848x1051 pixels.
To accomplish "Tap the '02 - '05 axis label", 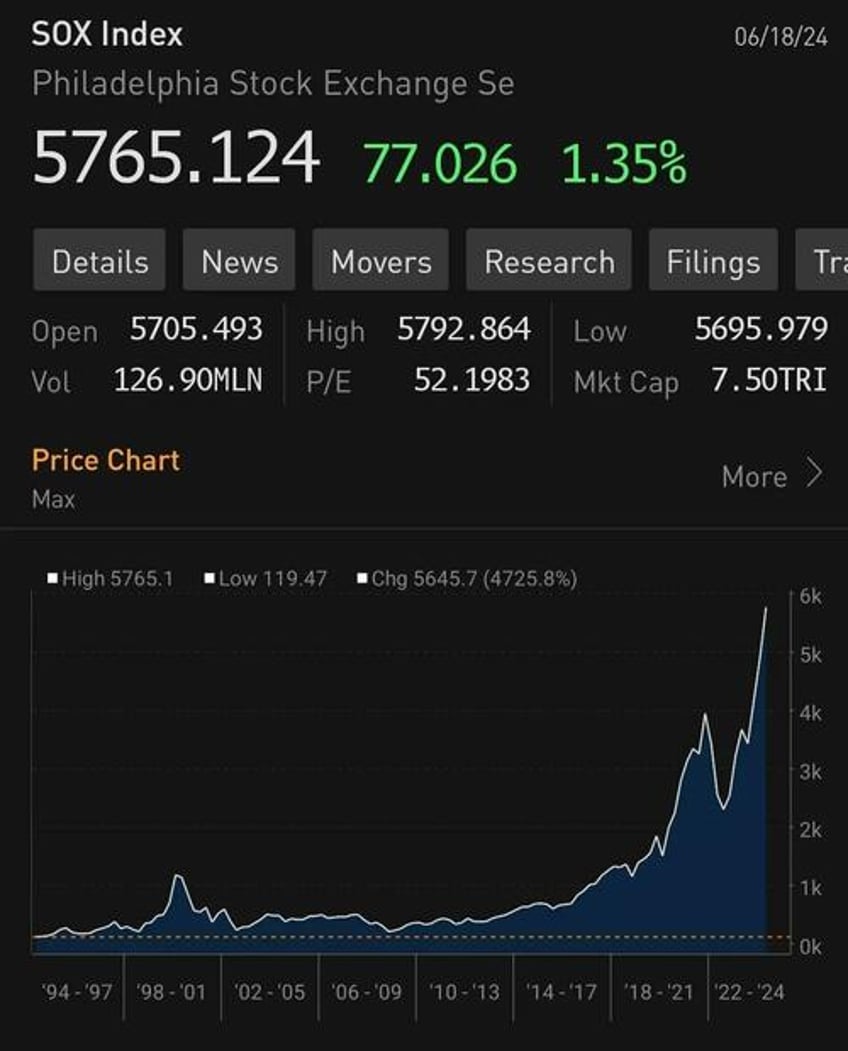I will point(269,991).
